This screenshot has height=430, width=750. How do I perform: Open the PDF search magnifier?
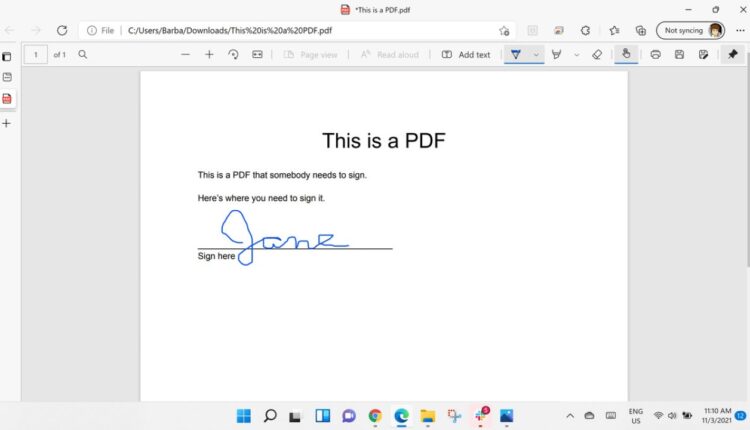[83, 55]
